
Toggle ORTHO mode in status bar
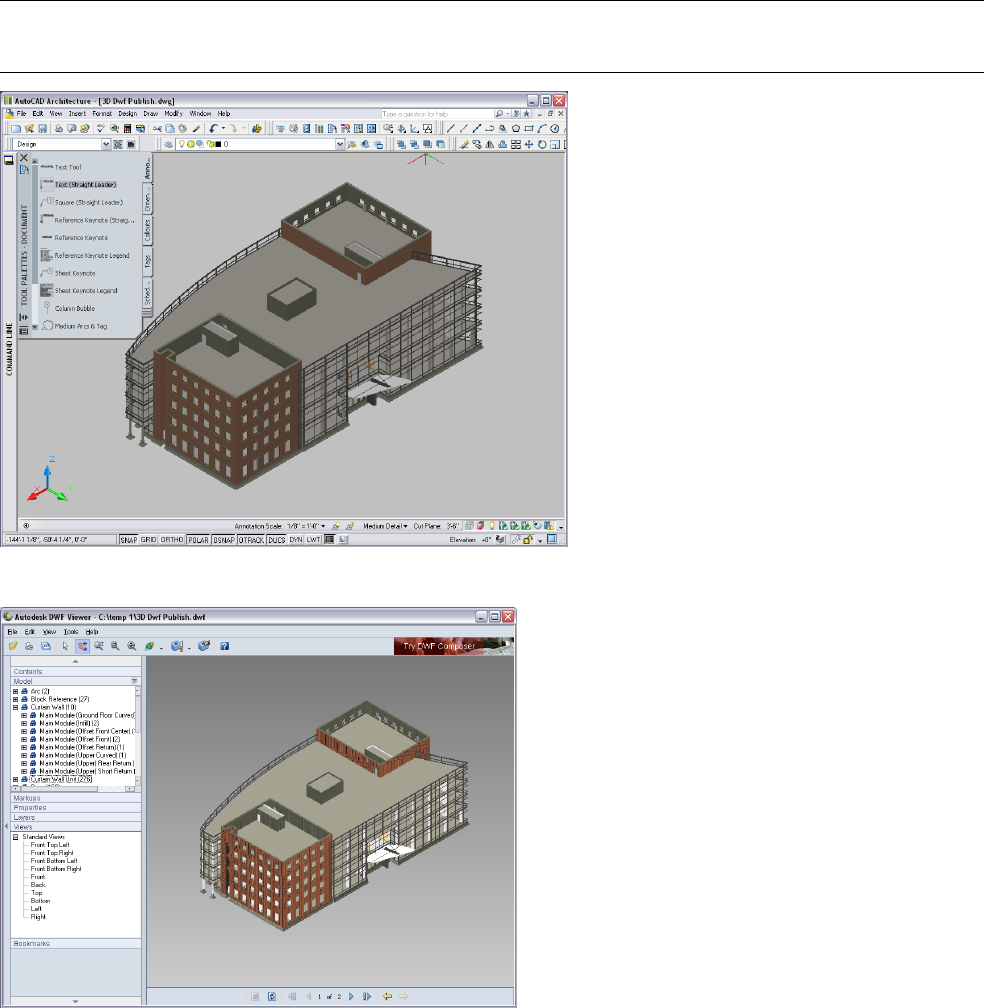(172, 540)
